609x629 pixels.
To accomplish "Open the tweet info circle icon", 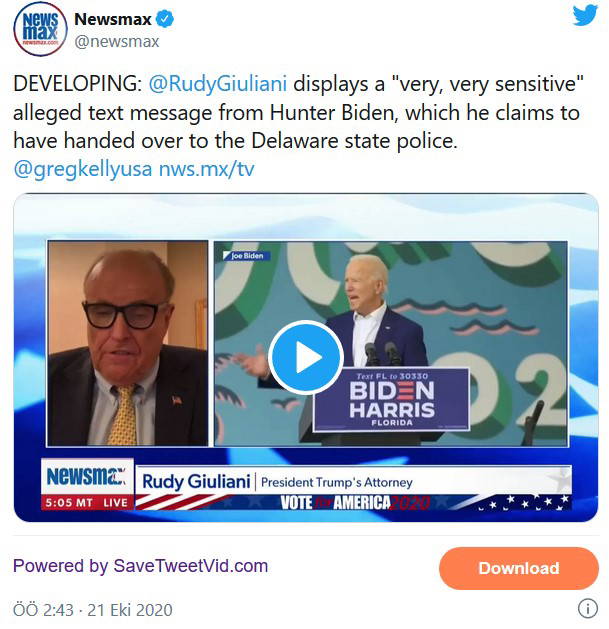I will tap(588, 608).
